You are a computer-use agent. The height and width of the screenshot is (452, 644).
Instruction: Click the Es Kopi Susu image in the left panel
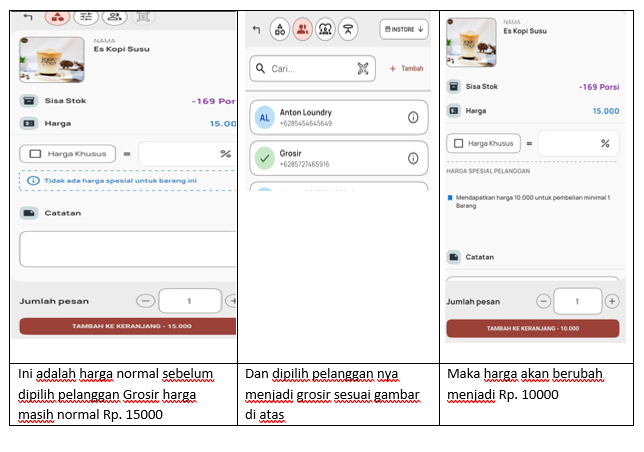click(x=52, y=58)
